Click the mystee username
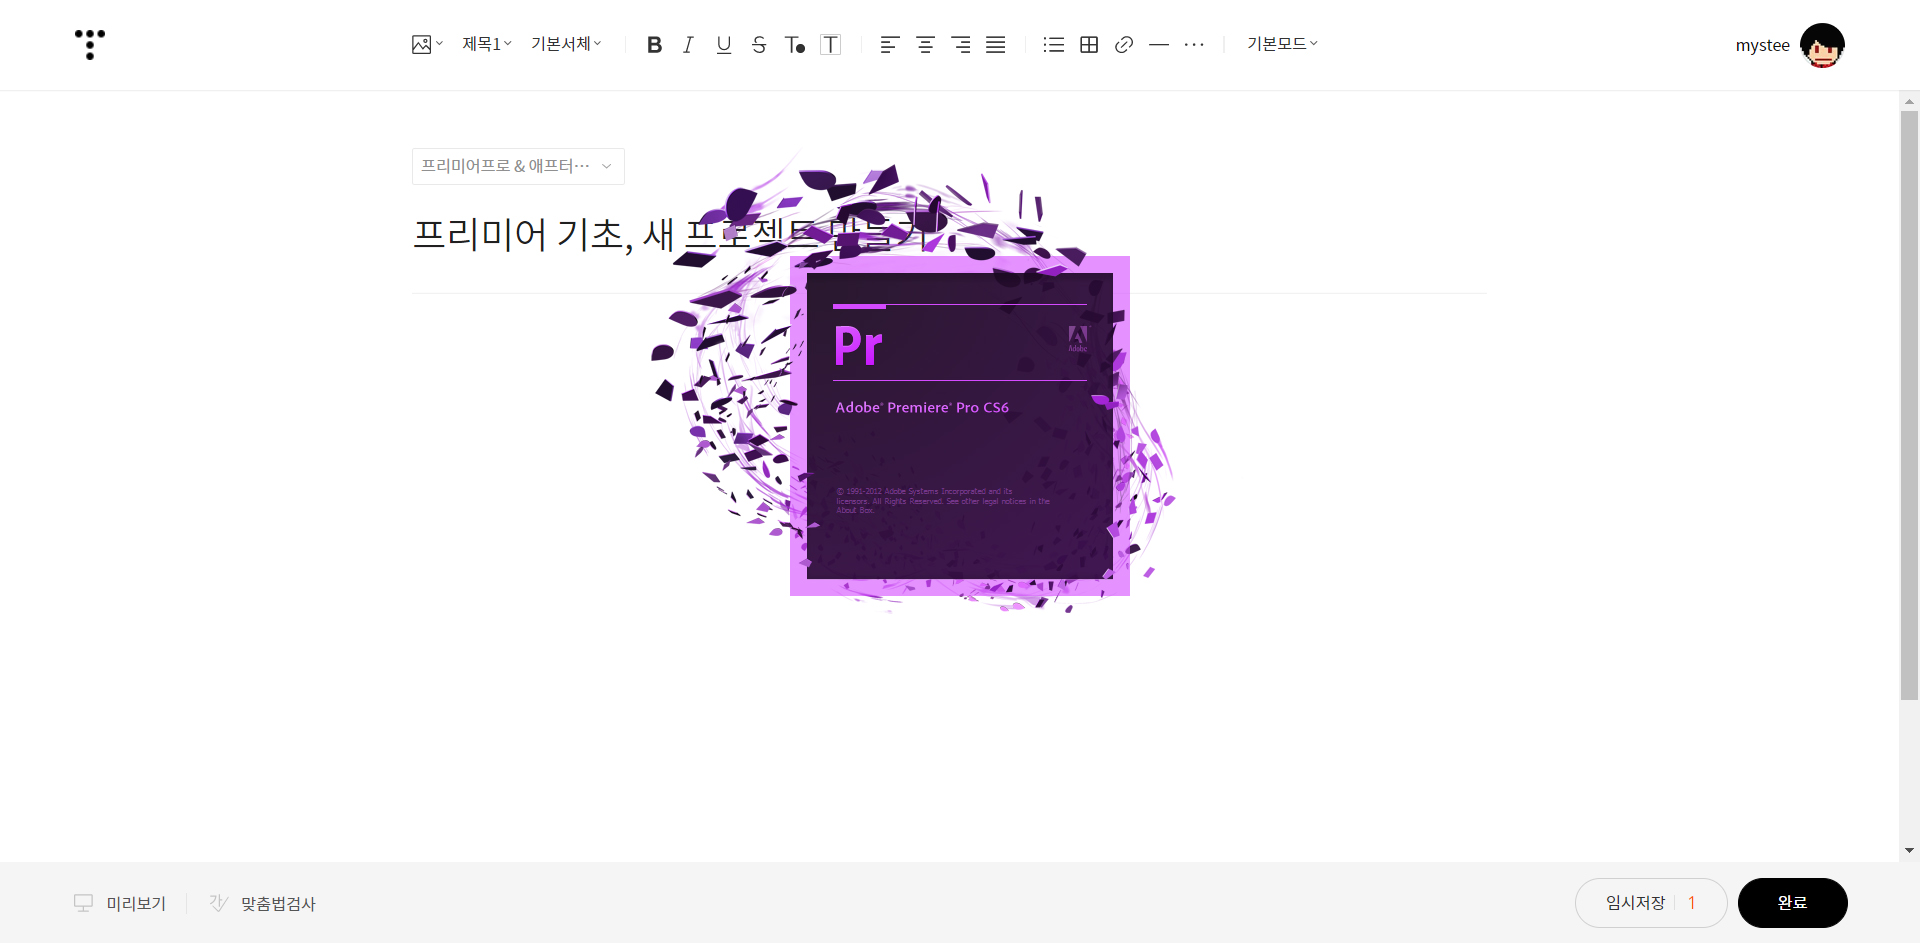 pos(1762,45)
